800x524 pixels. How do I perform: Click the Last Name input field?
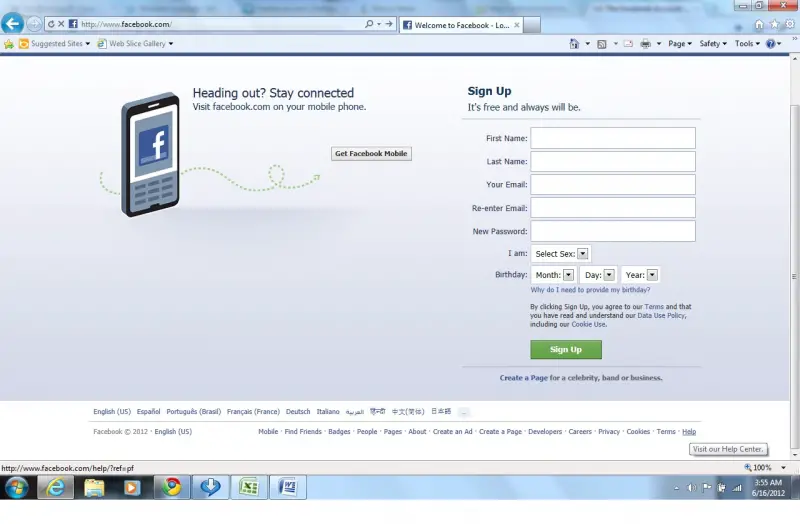[613, 161]
